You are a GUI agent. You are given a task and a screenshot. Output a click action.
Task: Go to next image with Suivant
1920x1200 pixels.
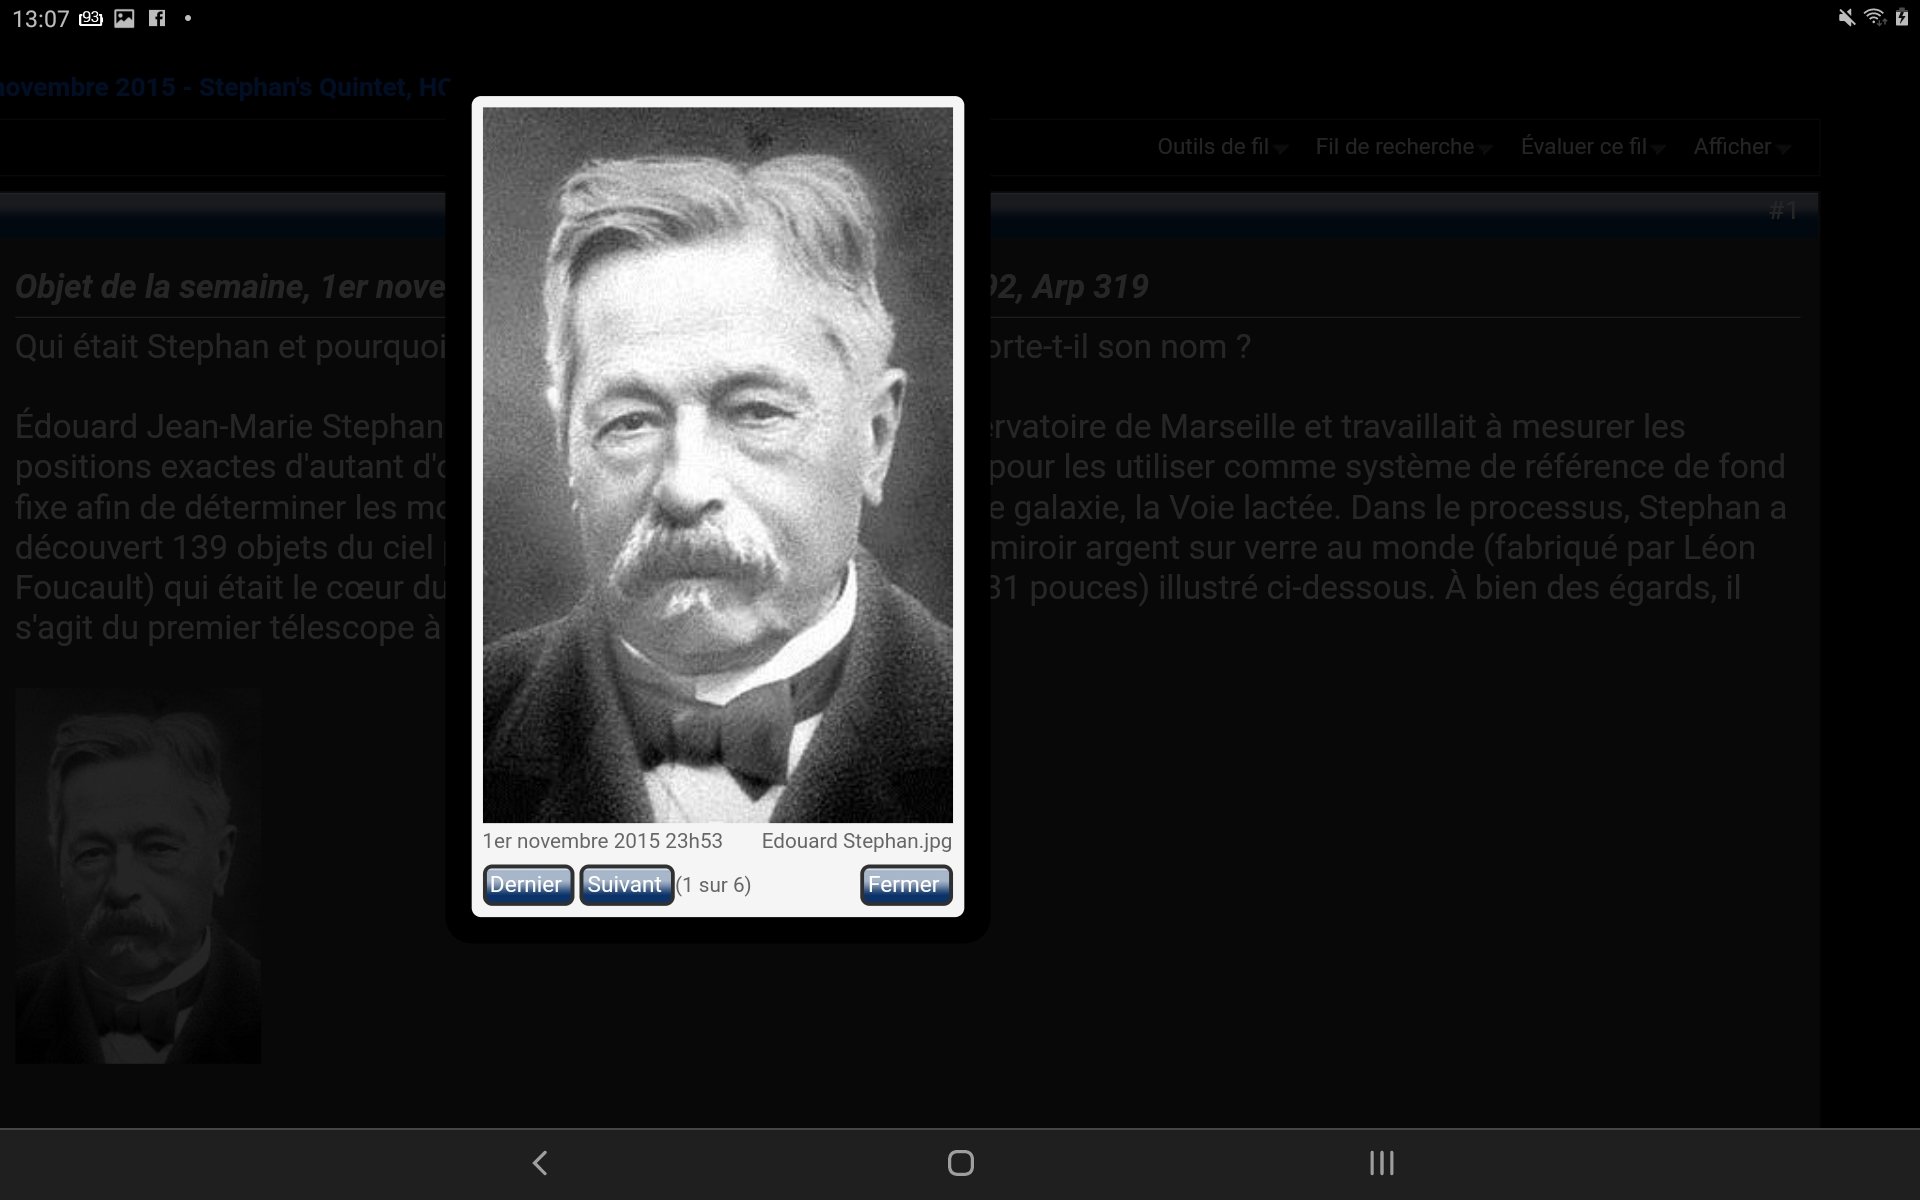point(626,885)
